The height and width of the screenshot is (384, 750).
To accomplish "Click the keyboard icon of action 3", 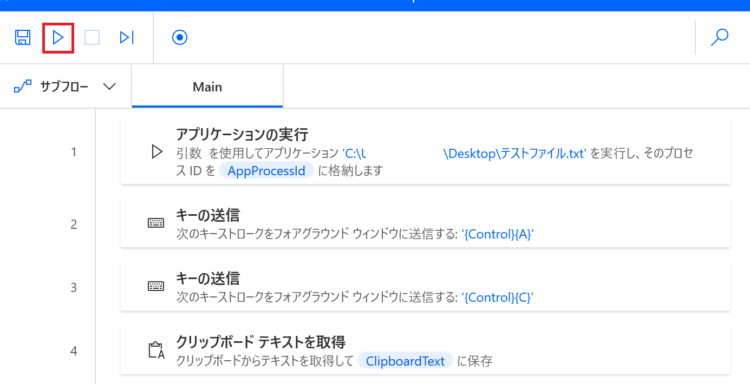I will [x=156, y=286].
